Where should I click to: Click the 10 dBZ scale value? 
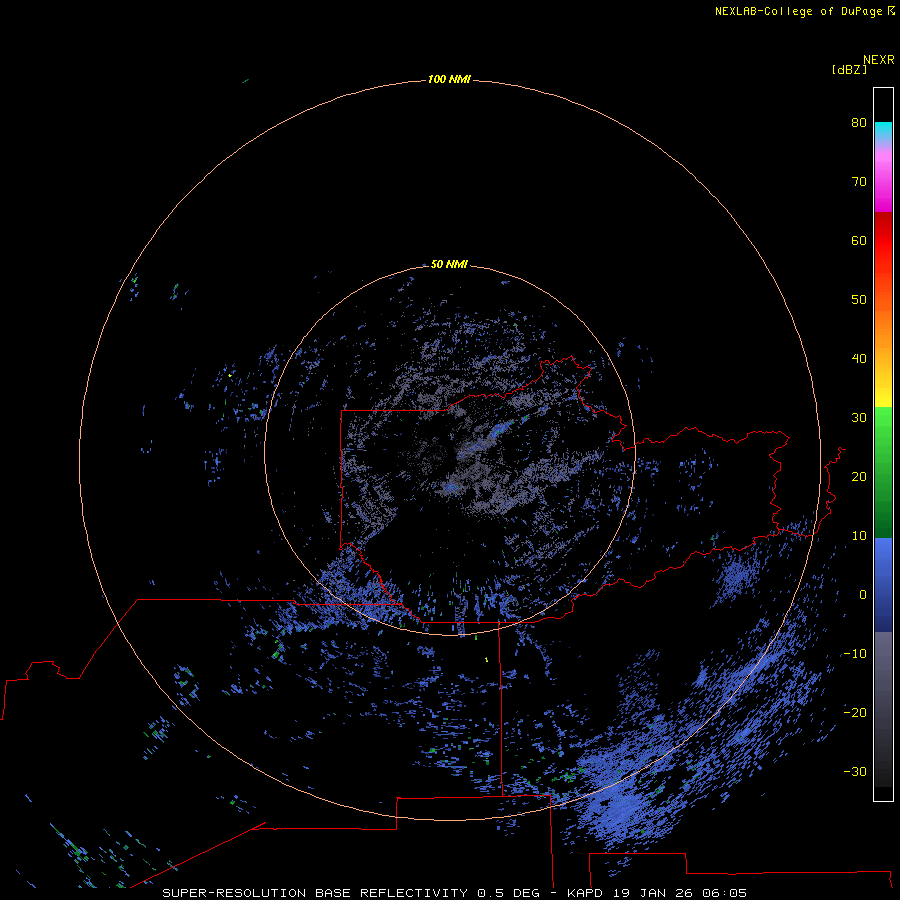click(x=859, y=536)
